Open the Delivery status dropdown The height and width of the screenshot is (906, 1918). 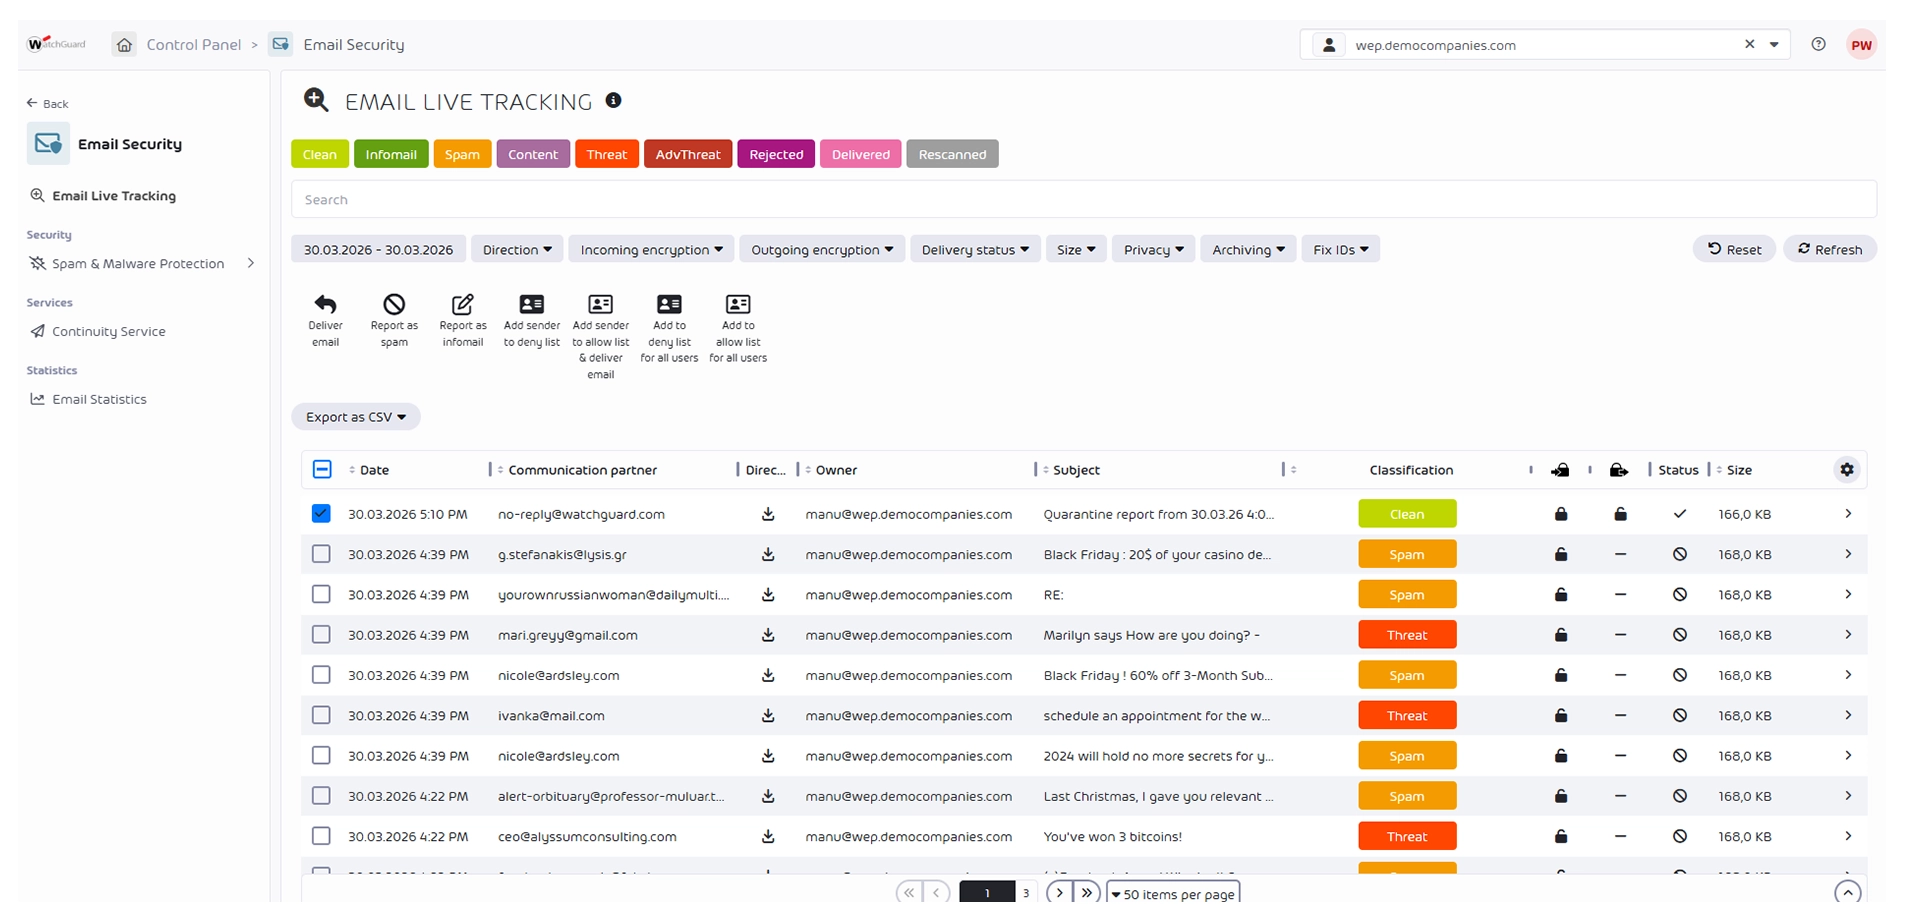click(974, 250)
